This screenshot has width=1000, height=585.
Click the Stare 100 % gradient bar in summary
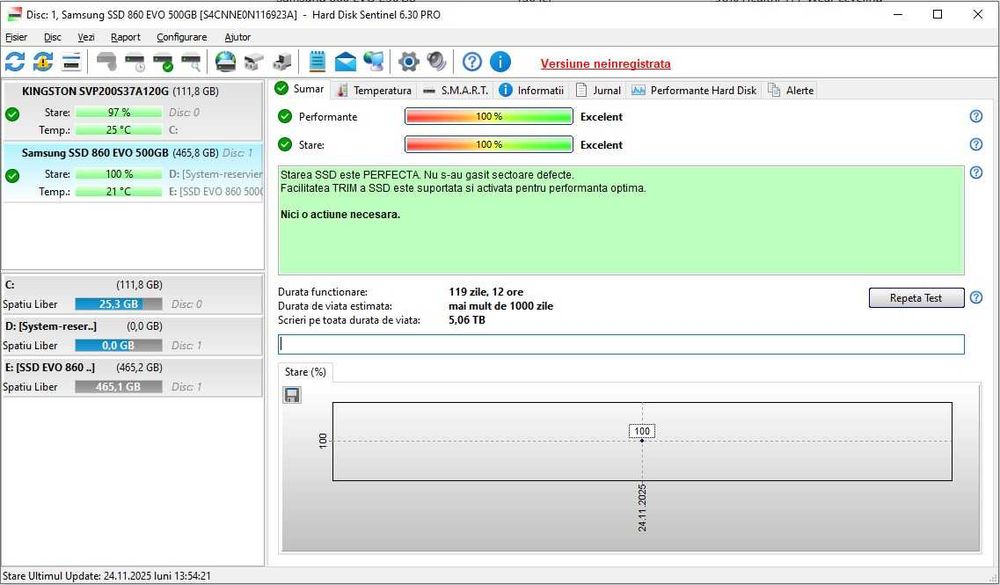pos(489,145)
